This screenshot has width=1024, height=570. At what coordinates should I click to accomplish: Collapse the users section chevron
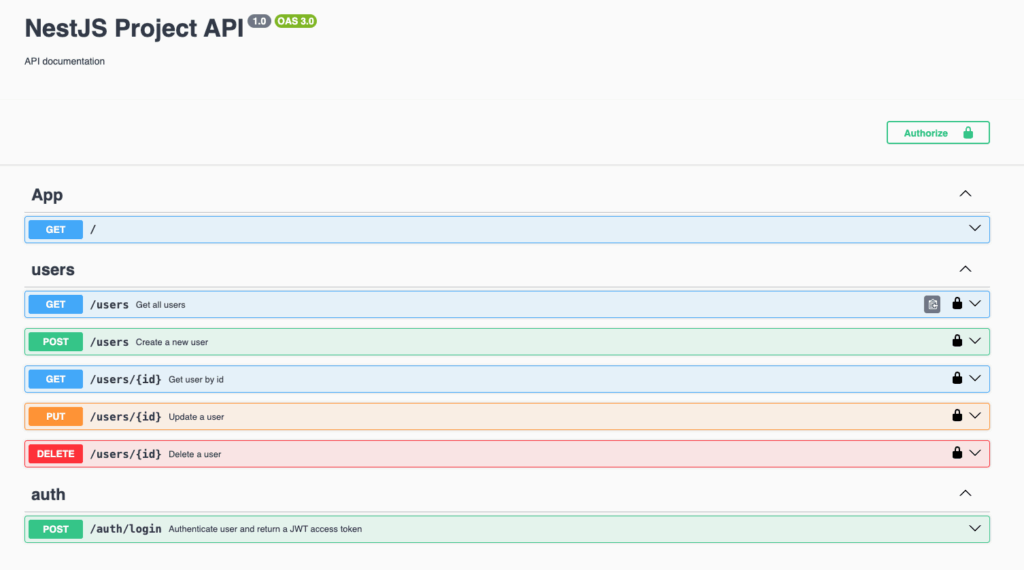(x=965, y=269)
